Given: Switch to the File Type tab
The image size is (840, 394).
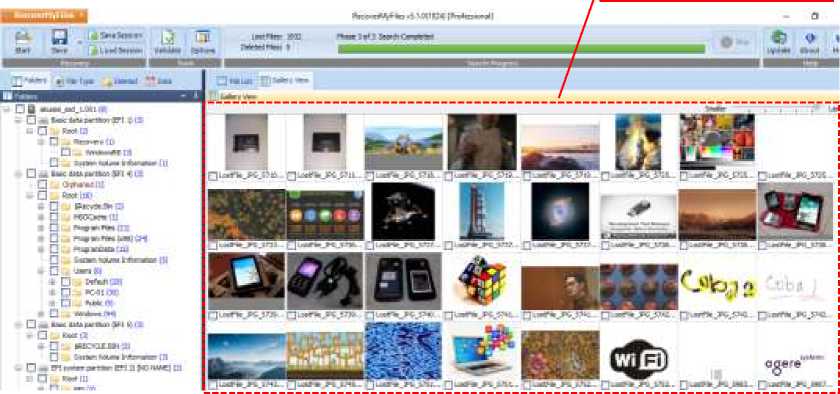Looking at the screenshot, I should coord(74,81).
